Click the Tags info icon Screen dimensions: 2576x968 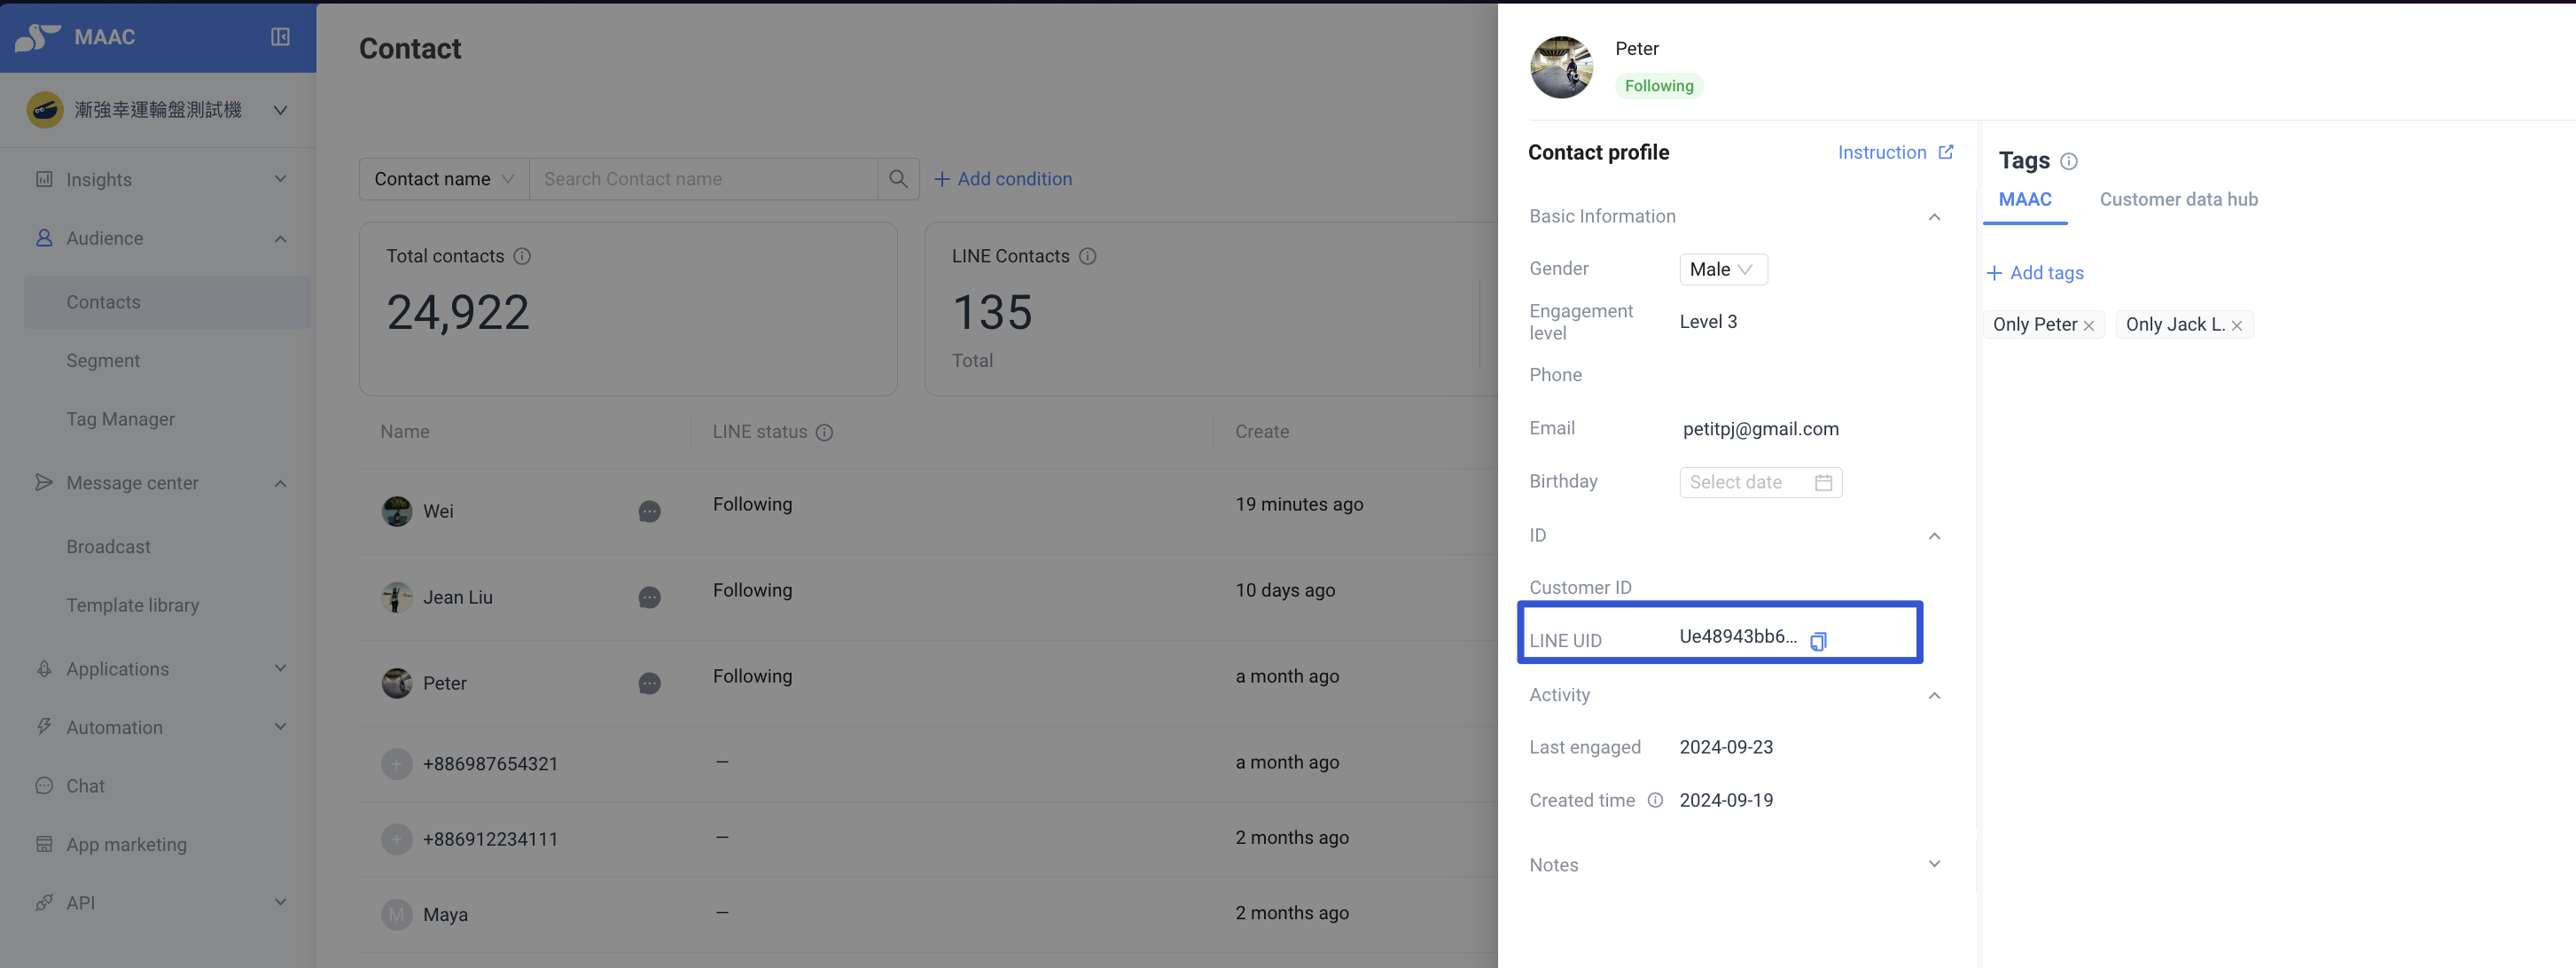[2068, 161]
